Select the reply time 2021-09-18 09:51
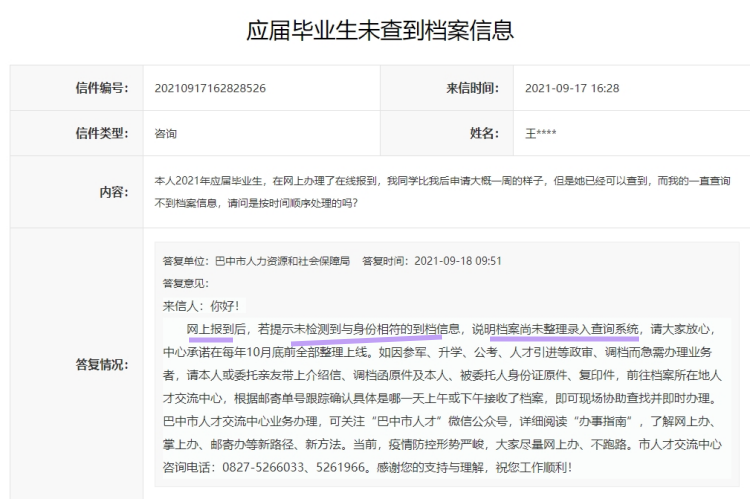 [458, 261]
